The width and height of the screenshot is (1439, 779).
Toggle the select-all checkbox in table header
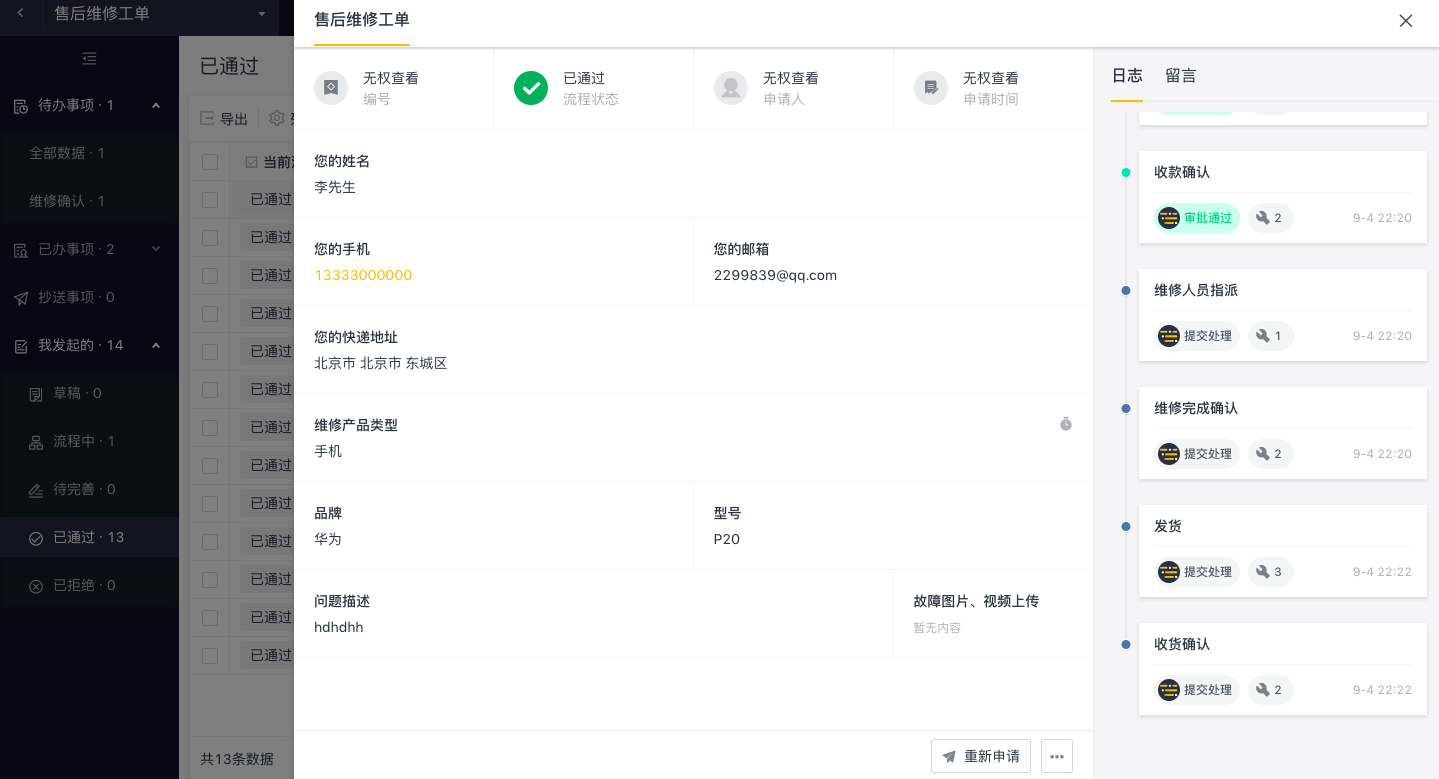pos(210,162)
